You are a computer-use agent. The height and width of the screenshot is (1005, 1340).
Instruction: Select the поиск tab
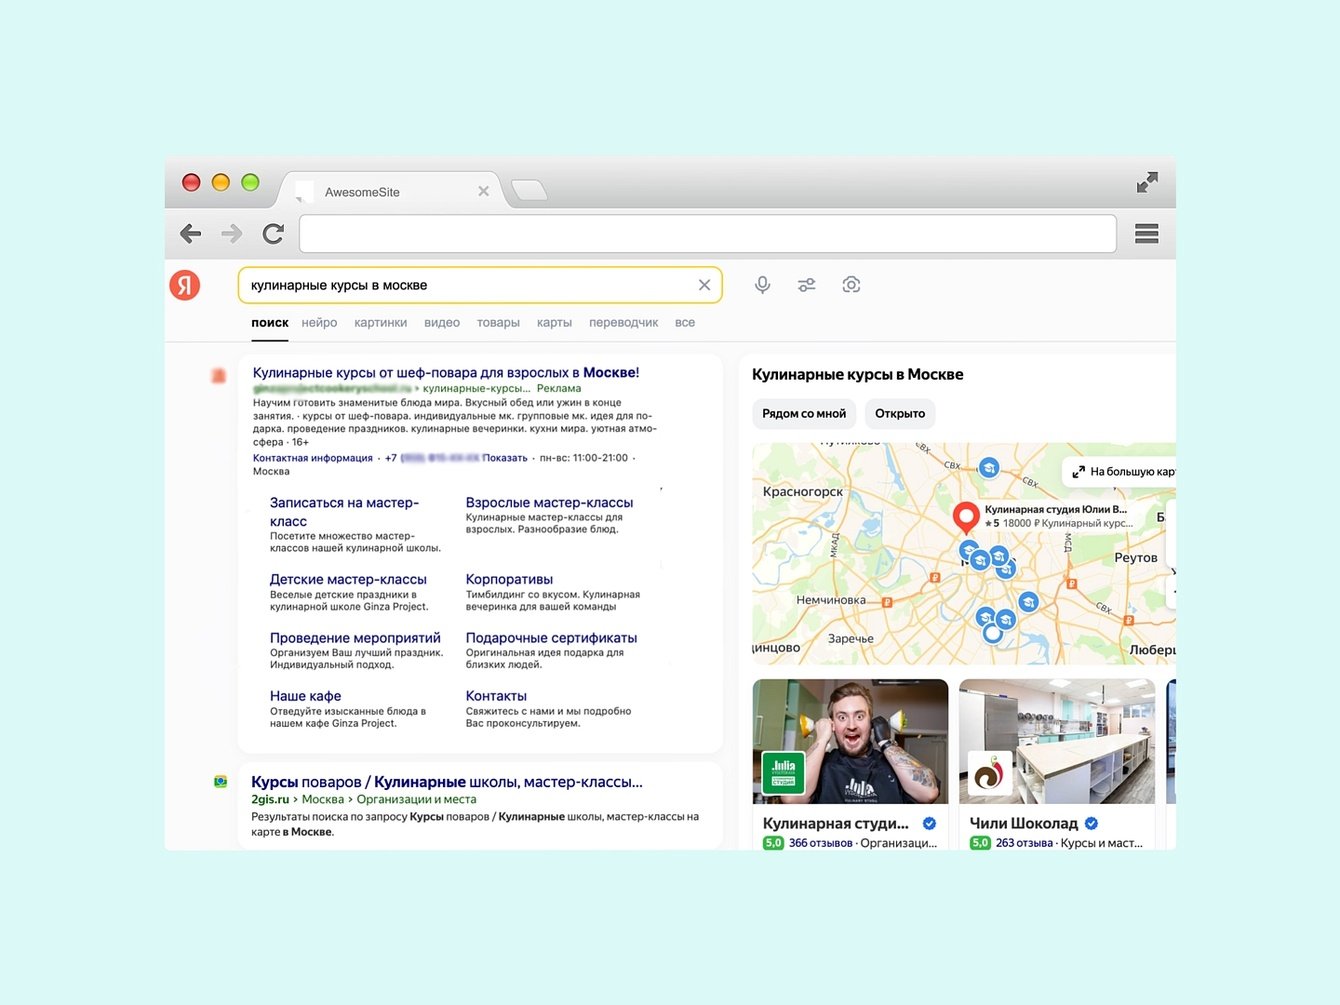click(270, 323)
